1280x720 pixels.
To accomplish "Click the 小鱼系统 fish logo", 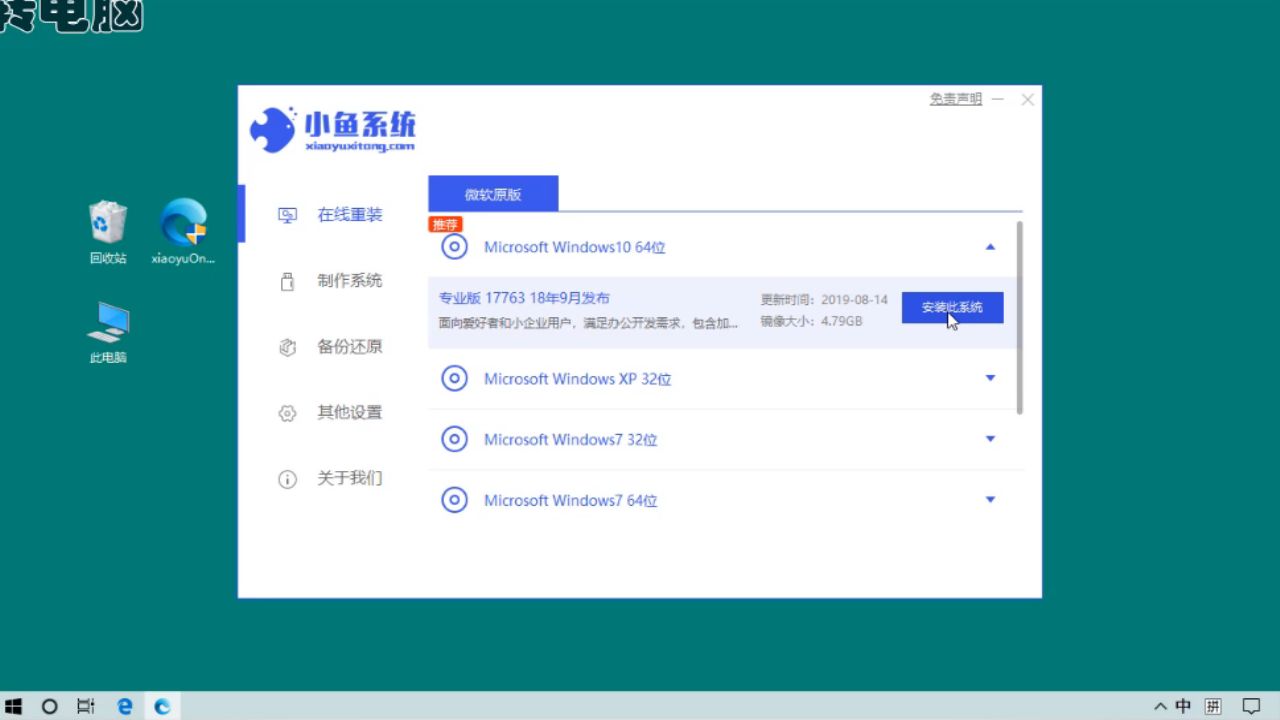I will 272,129.
